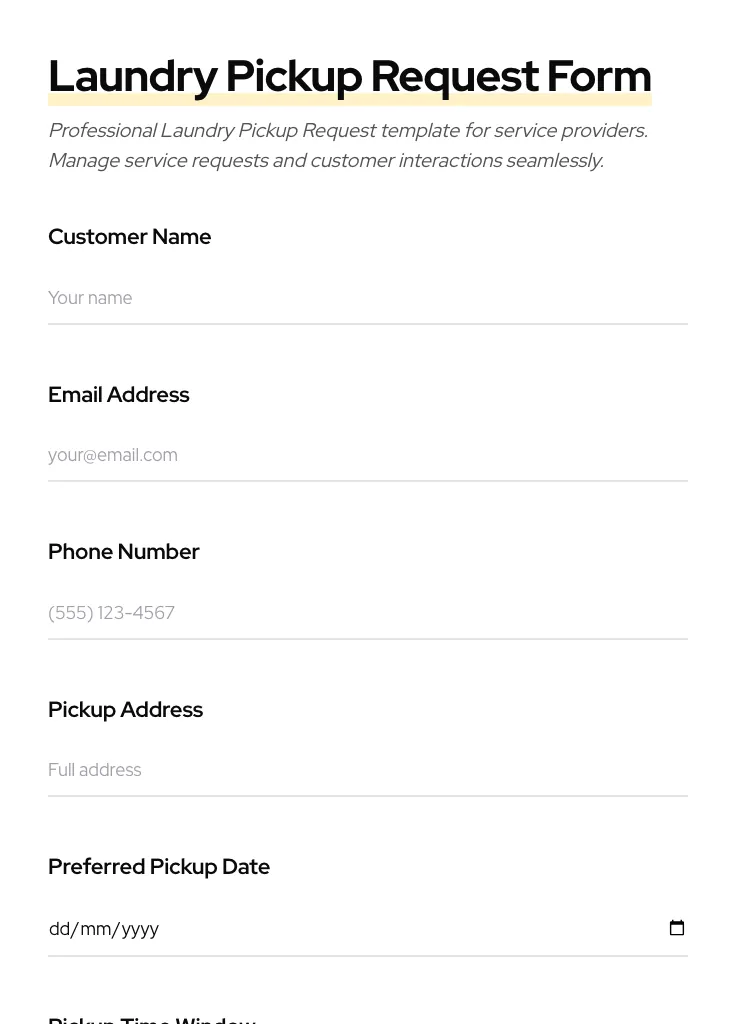736x1024 pixels.
Task: Open the calendar picker icon
Action: (x=677, y=928)
